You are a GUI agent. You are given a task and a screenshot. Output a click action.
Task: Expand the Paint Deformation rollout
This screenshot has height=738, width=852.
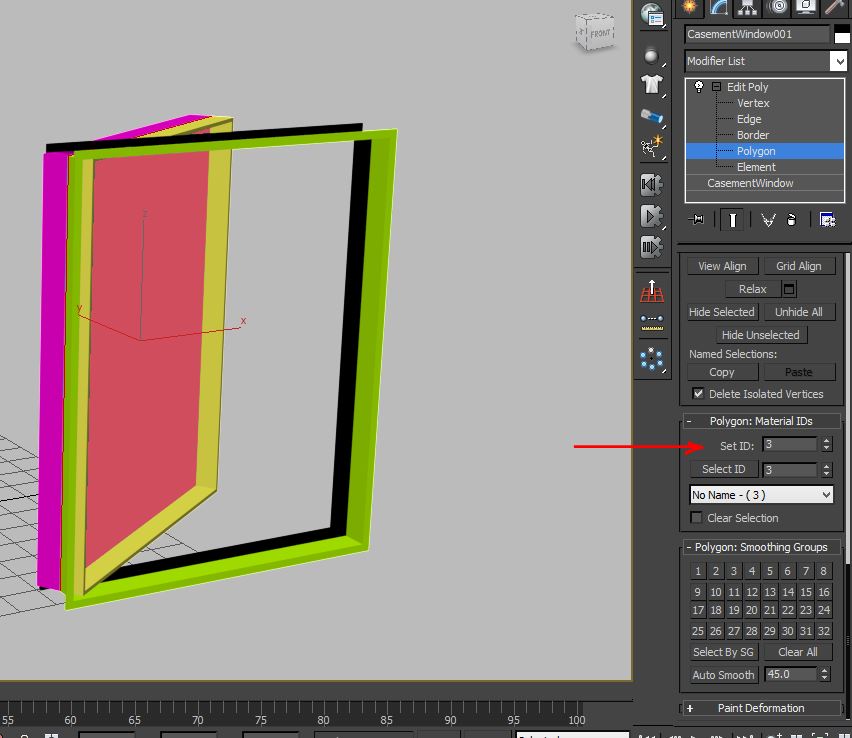(760, 708)
